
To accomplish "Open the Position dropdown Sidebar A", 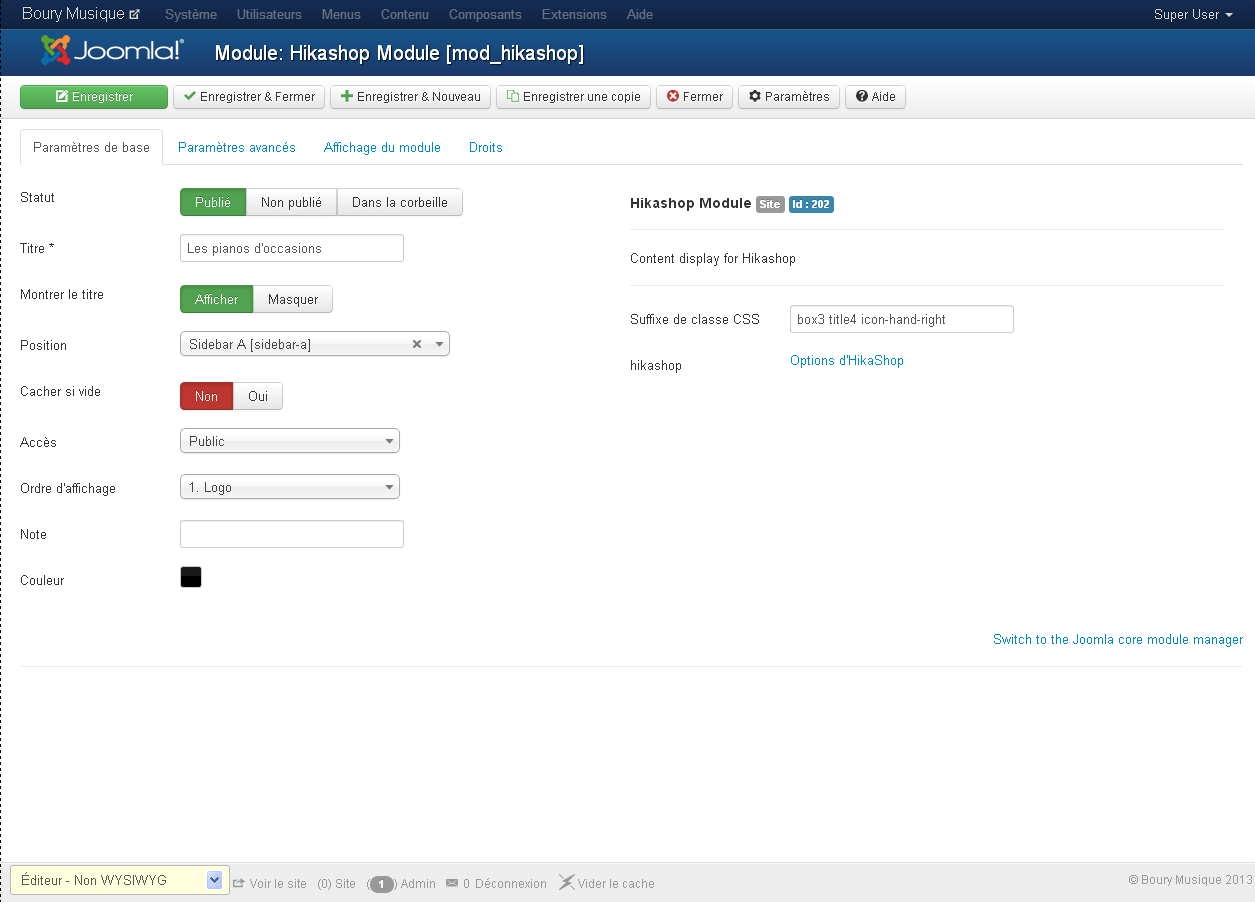I will pos(315,344).
